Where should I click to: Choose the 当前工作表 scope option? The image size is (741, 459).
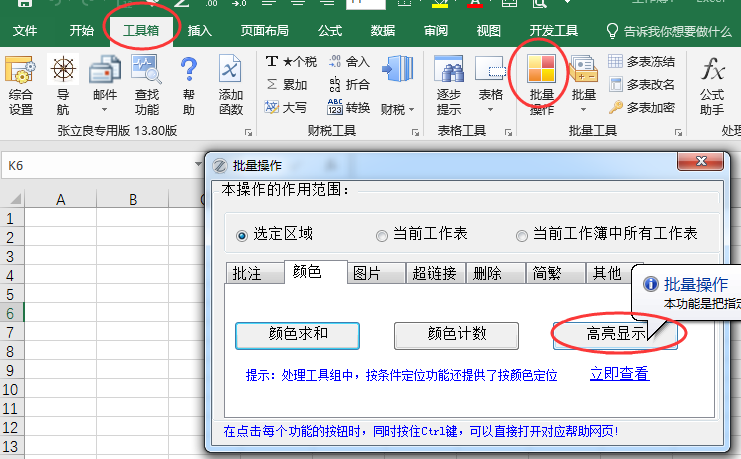point(382,235)
